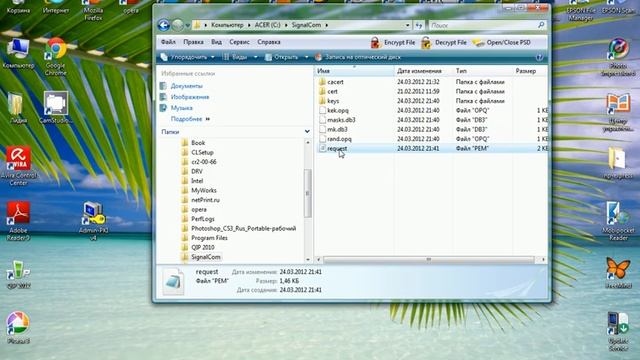Viewport: 640px width, 360px height.
Task: Select the SignalCom folder in tree
Action: click(206, 257)
